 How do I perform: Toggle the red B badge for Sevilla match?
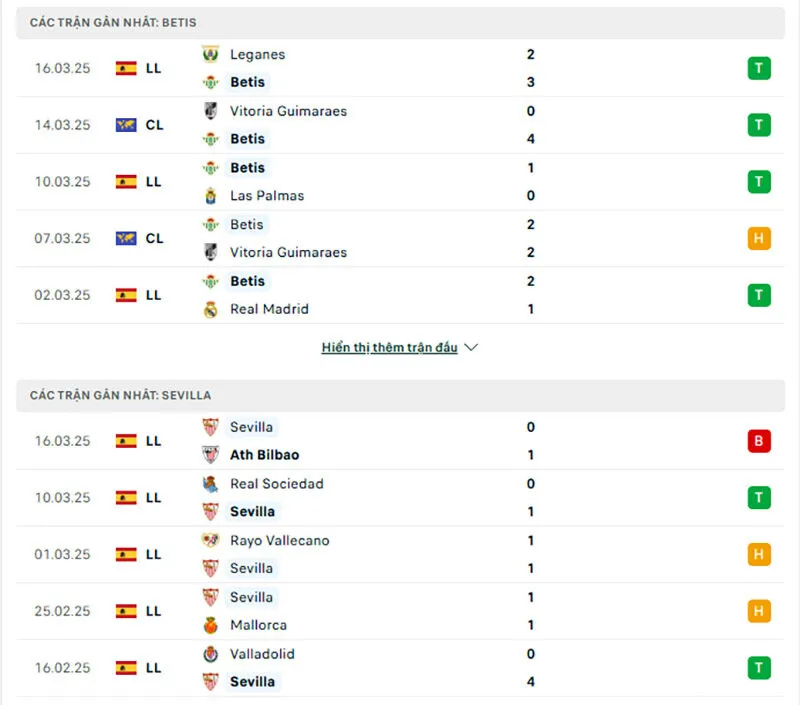(759, 440)
